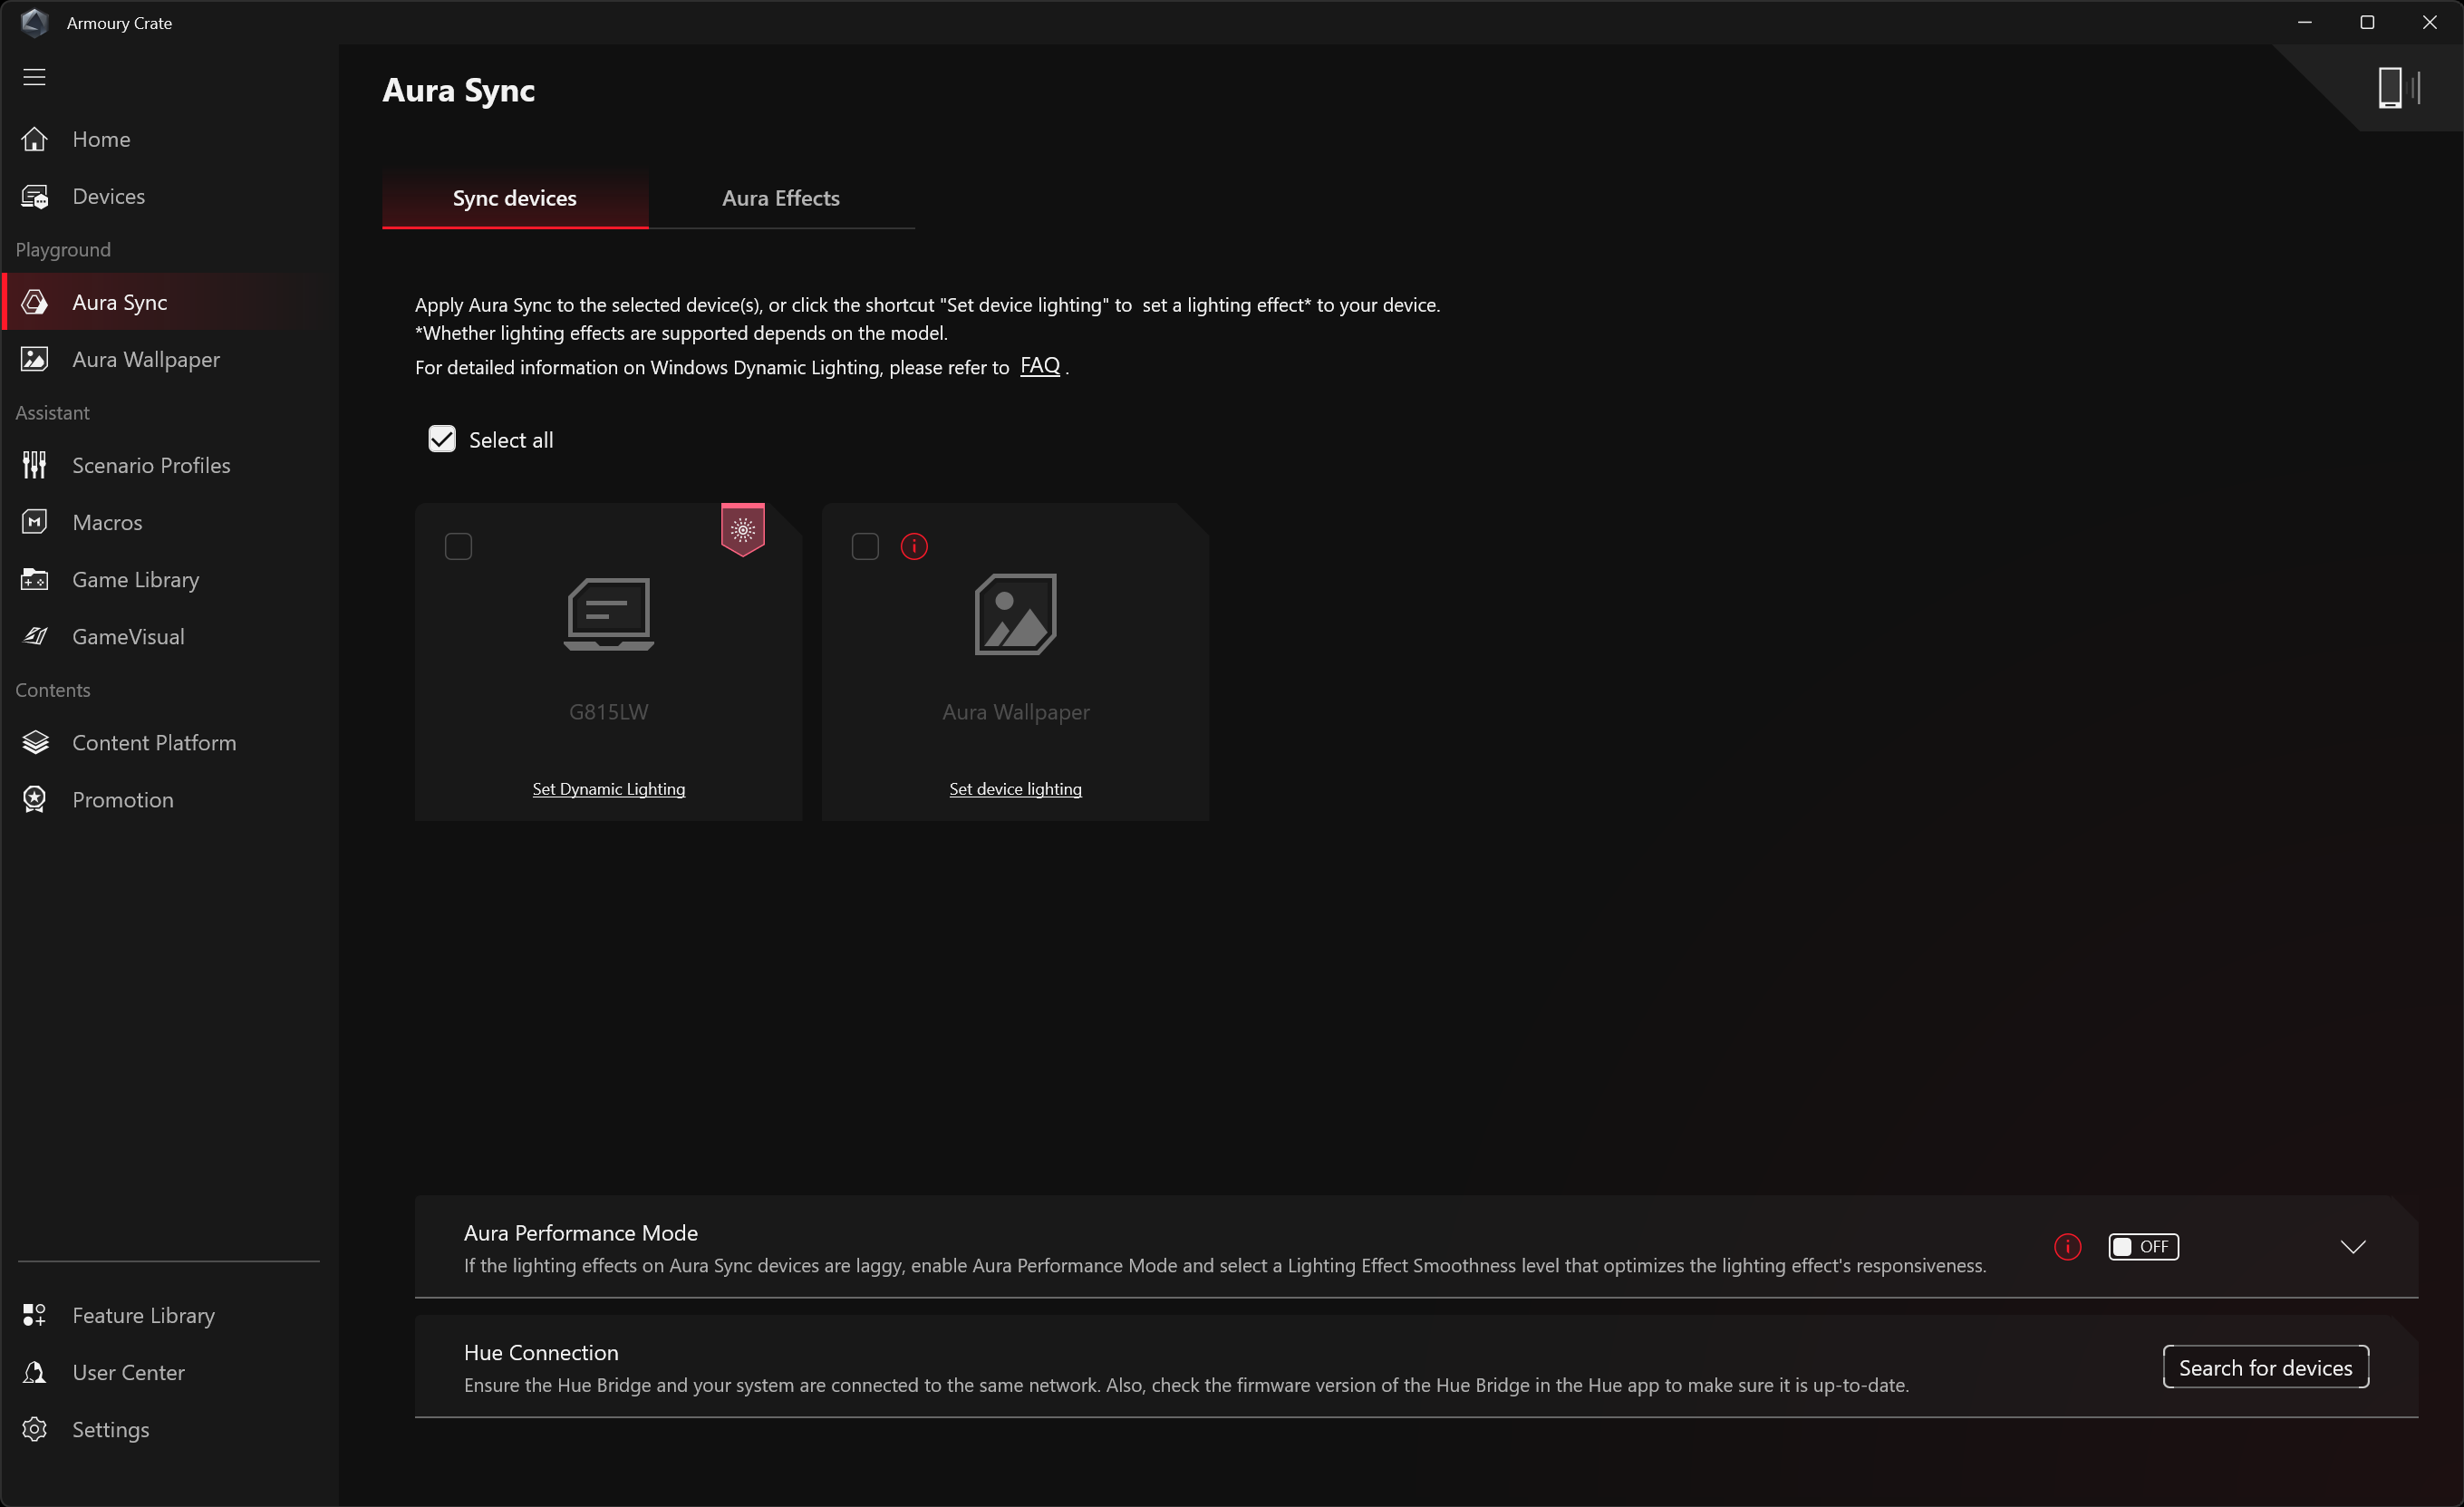2464x1507 pixels.
Task: Click info icon beside Aura Performance Mode toggle
Action: click(x=2067, y=1246)
